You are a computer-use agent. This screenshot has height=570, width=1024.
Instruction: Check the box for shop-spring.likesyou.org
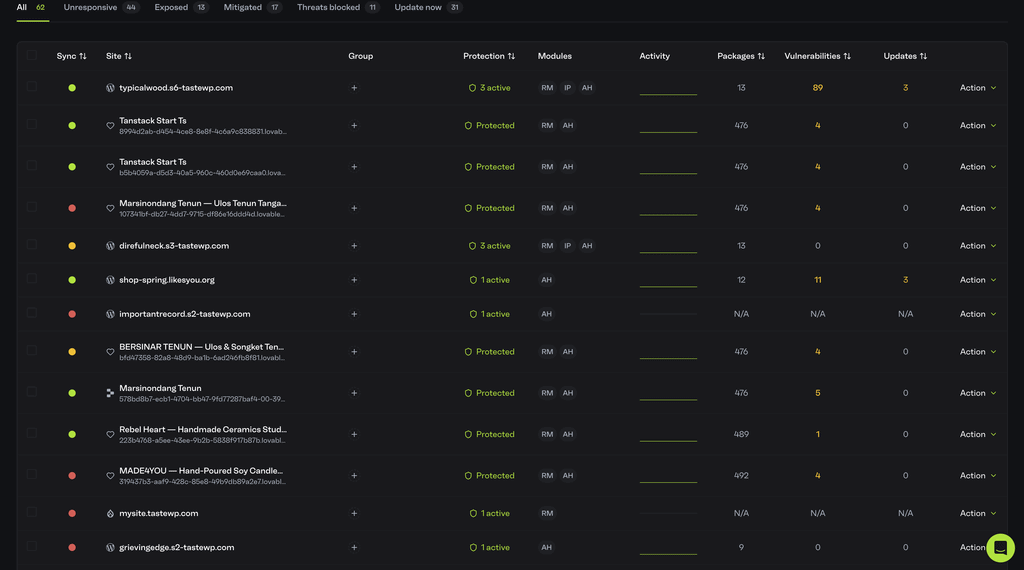click(31, 279)
